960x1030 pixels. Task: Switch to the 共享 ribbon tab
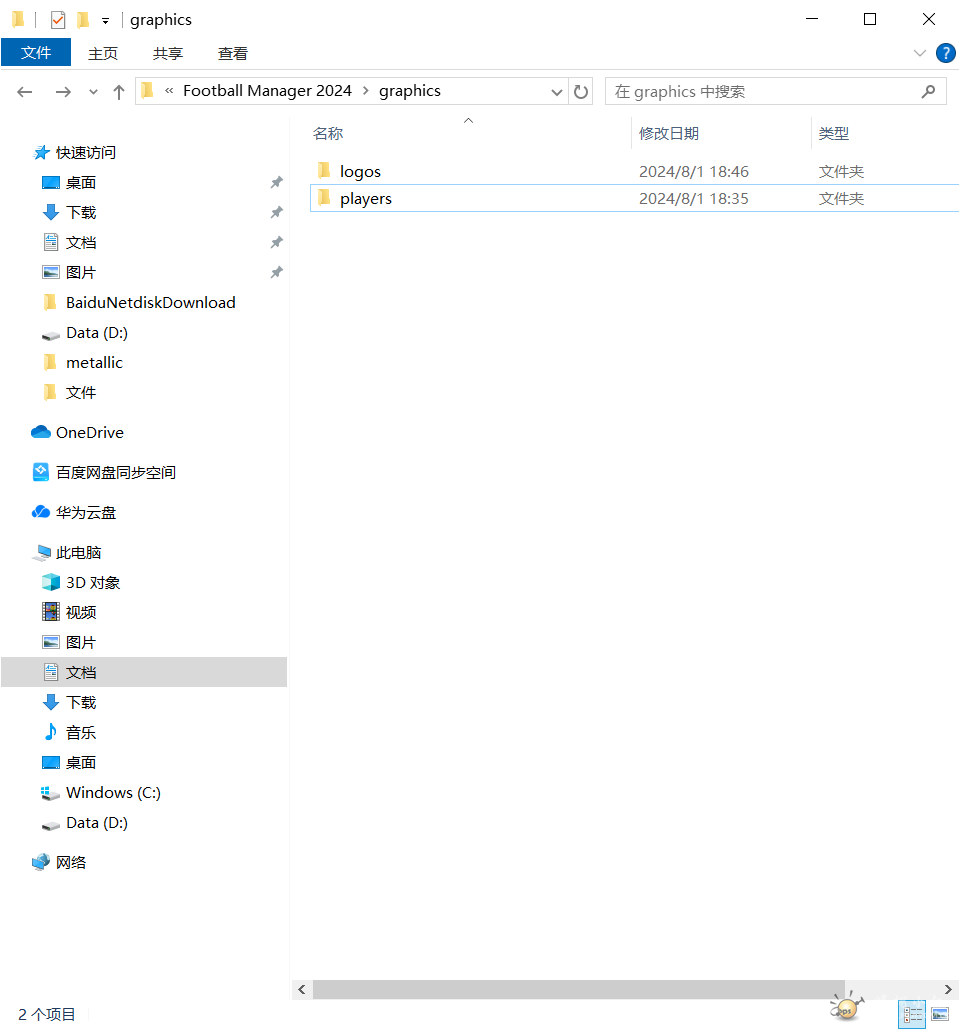coord(168,53)
